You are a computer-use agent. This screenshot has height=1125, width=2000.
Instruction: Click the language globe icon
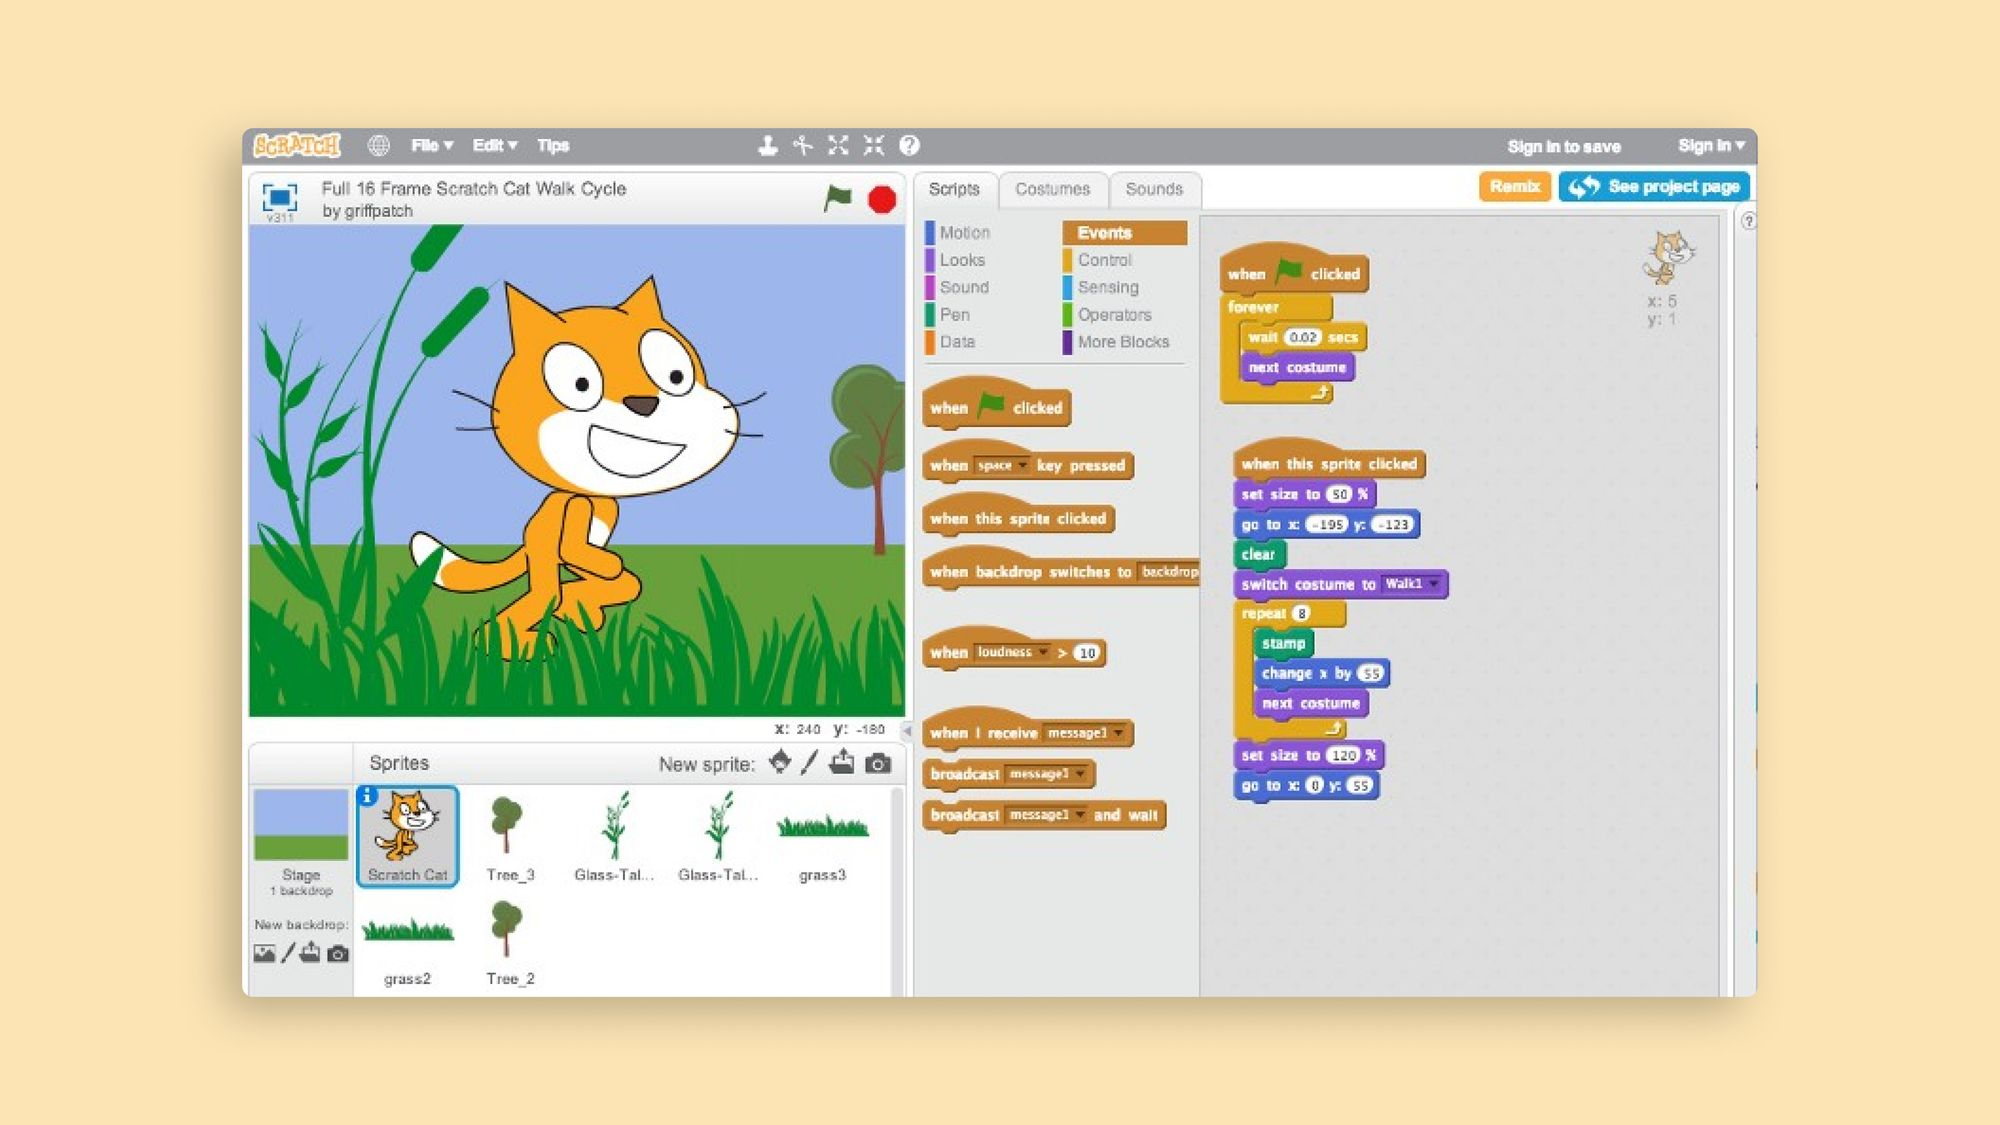point(378,146)
